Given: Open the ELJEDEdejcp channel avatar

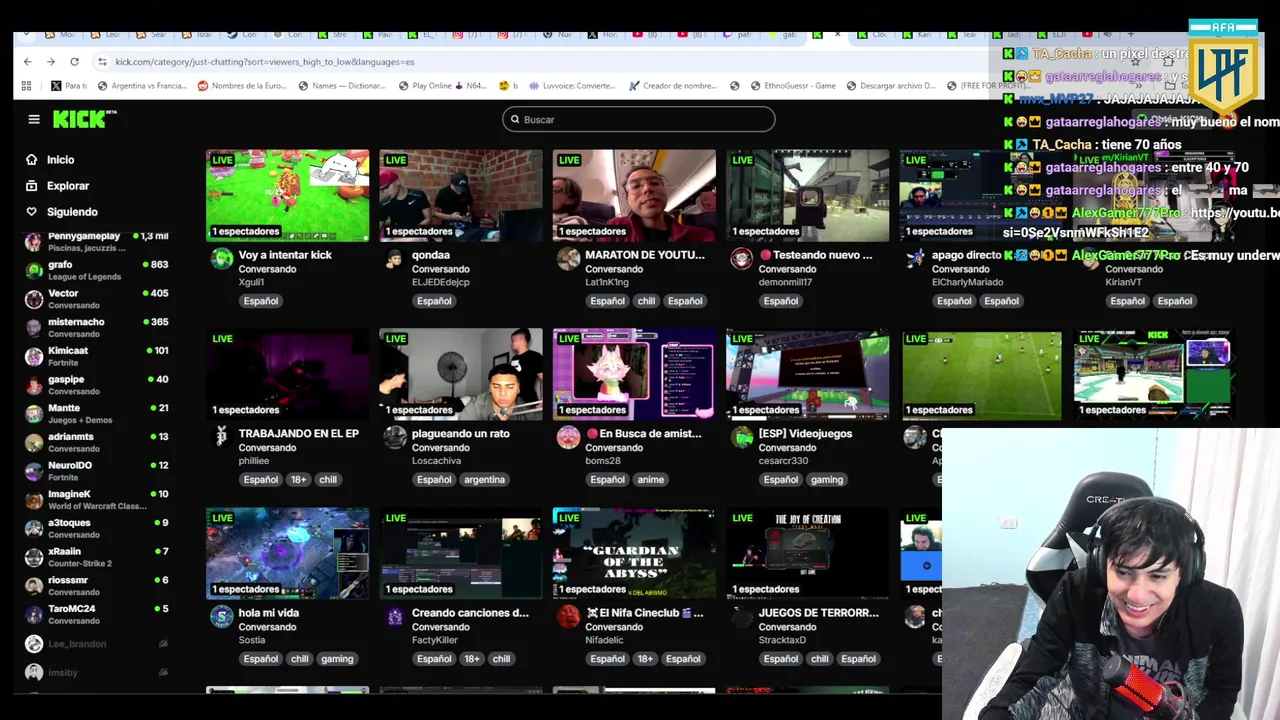Looking at the screenshot, I should click(395, 260).
